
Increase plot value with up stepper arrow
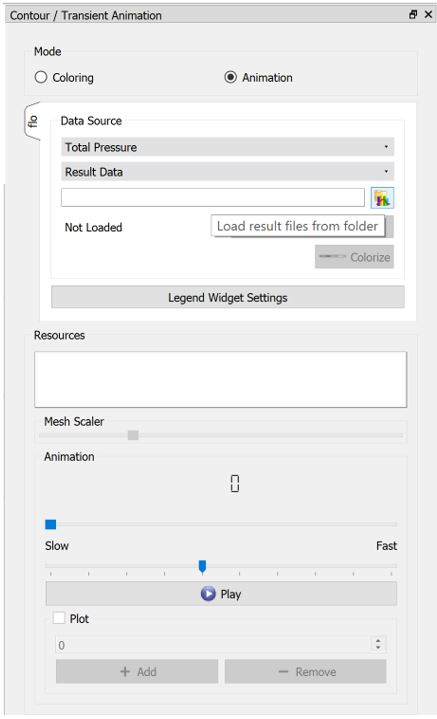378,641
